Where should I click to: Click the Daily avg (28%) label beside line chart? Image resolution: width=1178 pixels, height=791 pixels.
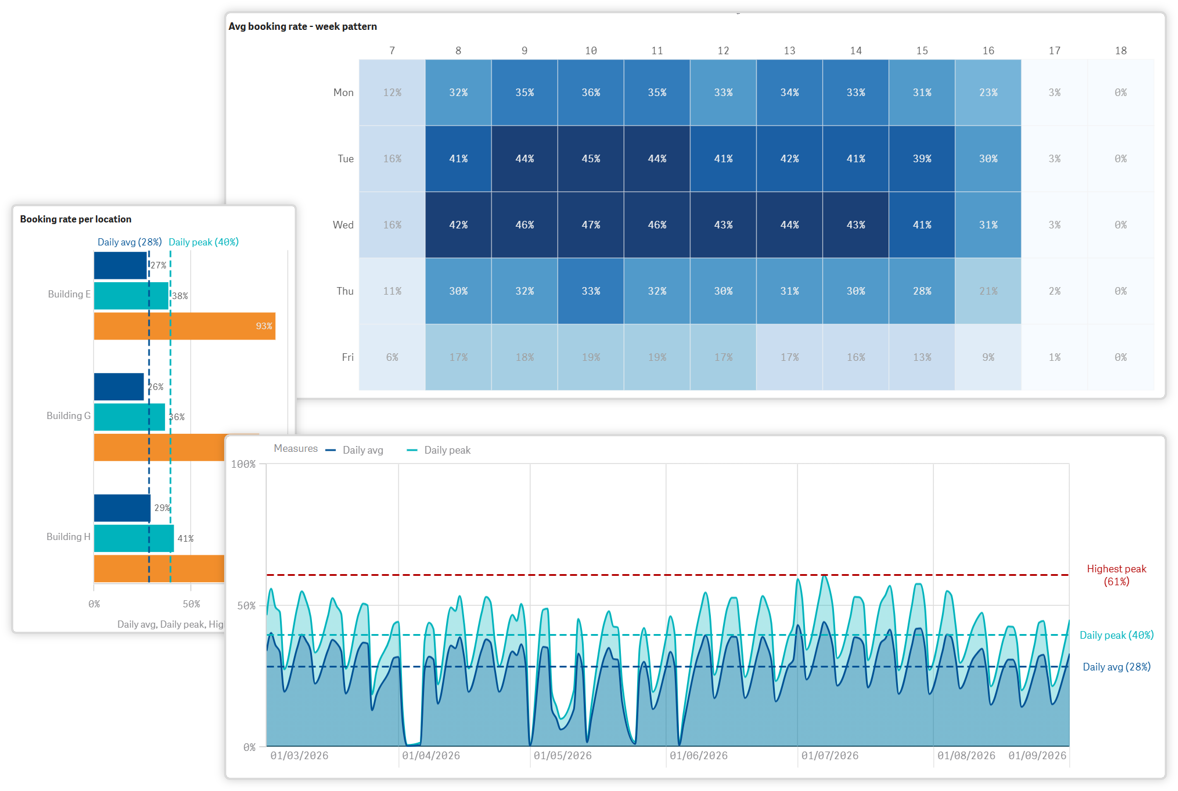tap(1116, 666)
